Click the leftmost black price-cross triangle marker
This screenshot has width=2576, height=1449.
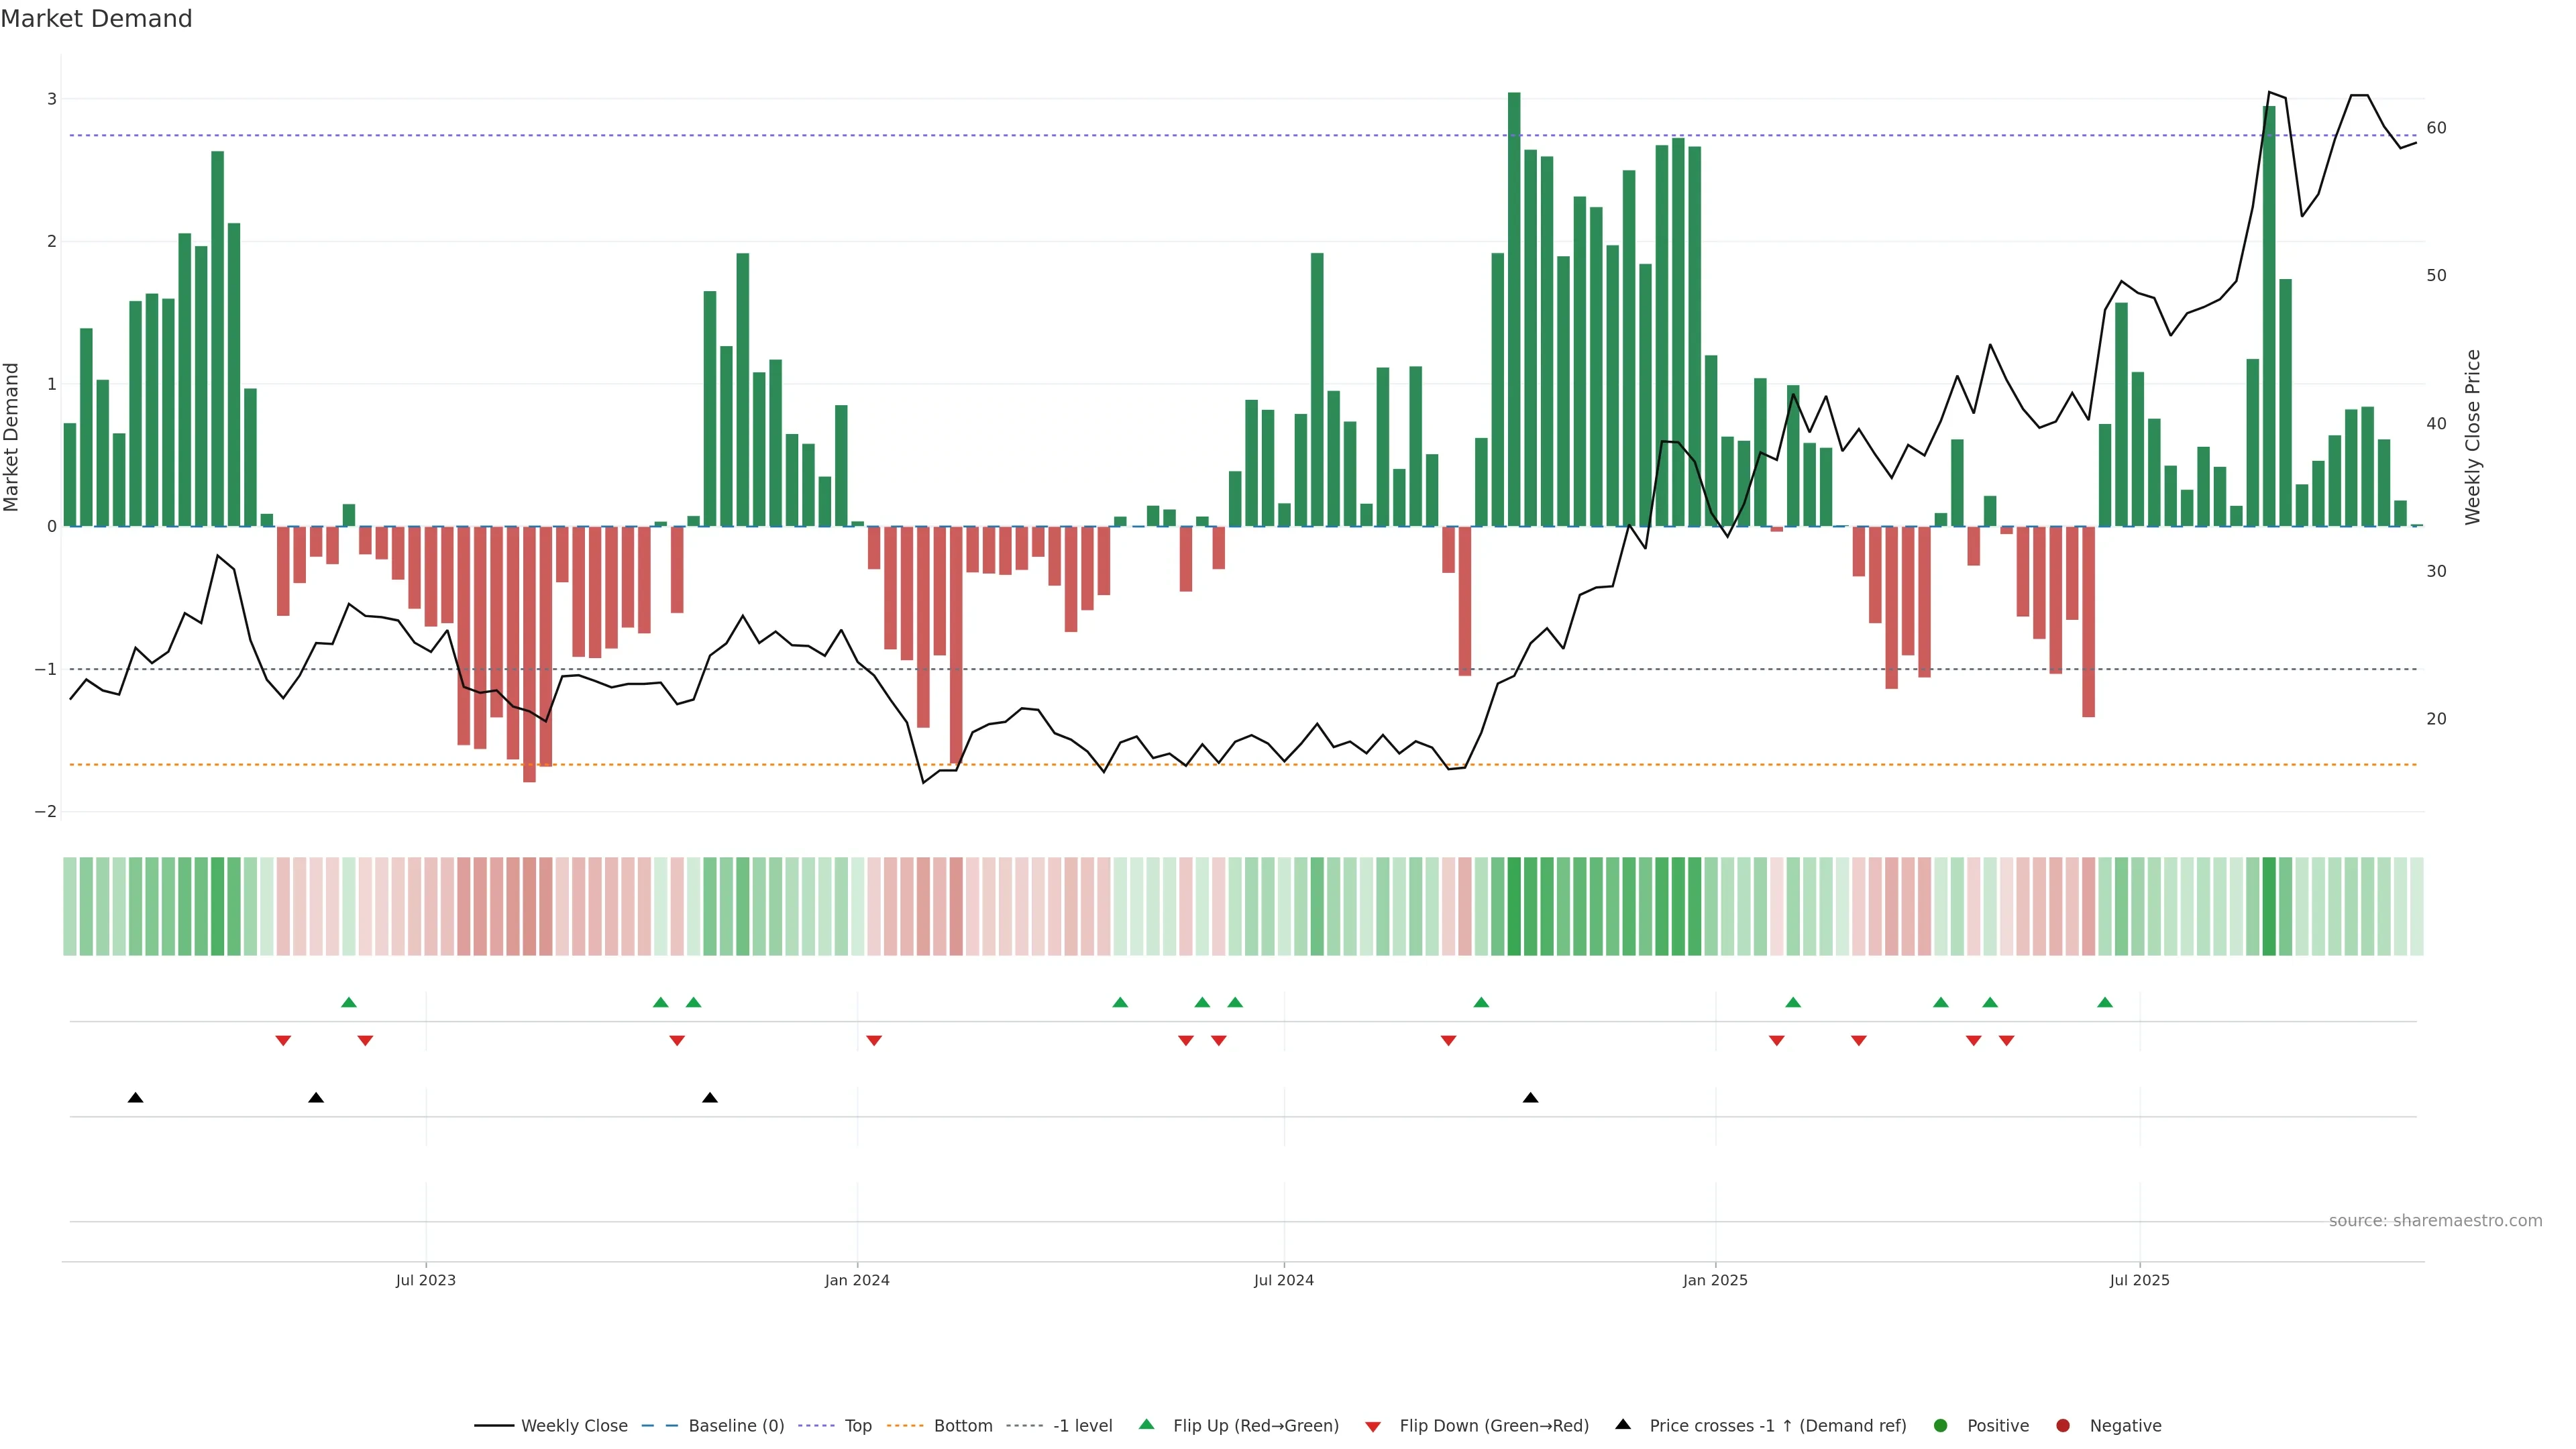pyautogui.click(x=136, y=1098)
